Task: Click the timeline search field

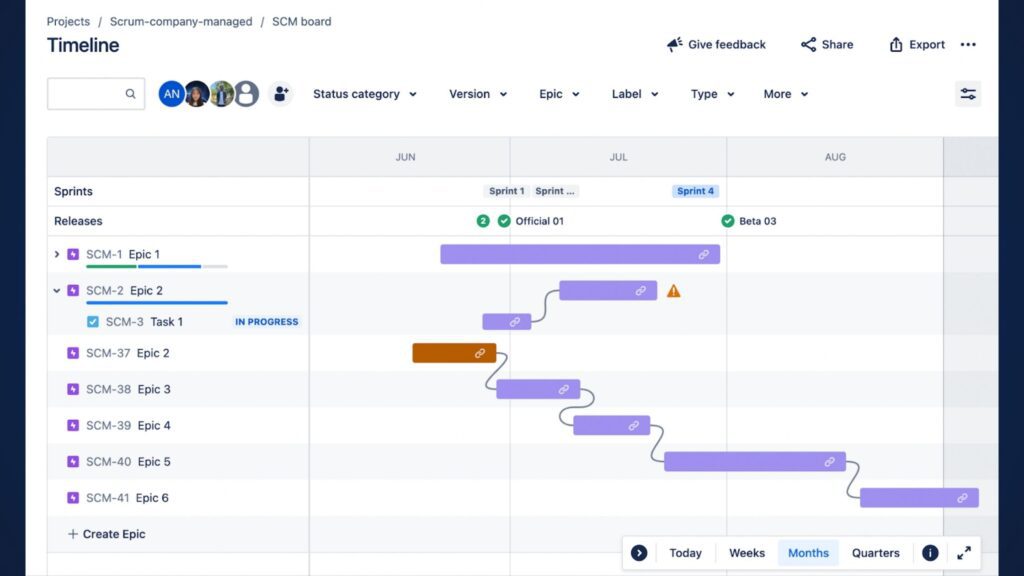Action: [96, 93]
